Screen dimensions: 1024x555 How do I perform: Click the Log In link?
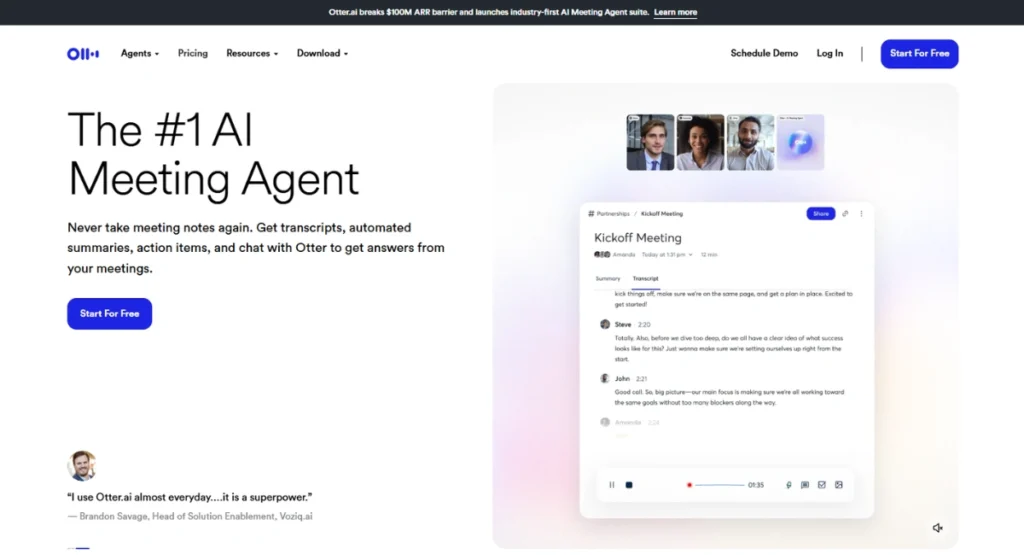click(829, 54)
